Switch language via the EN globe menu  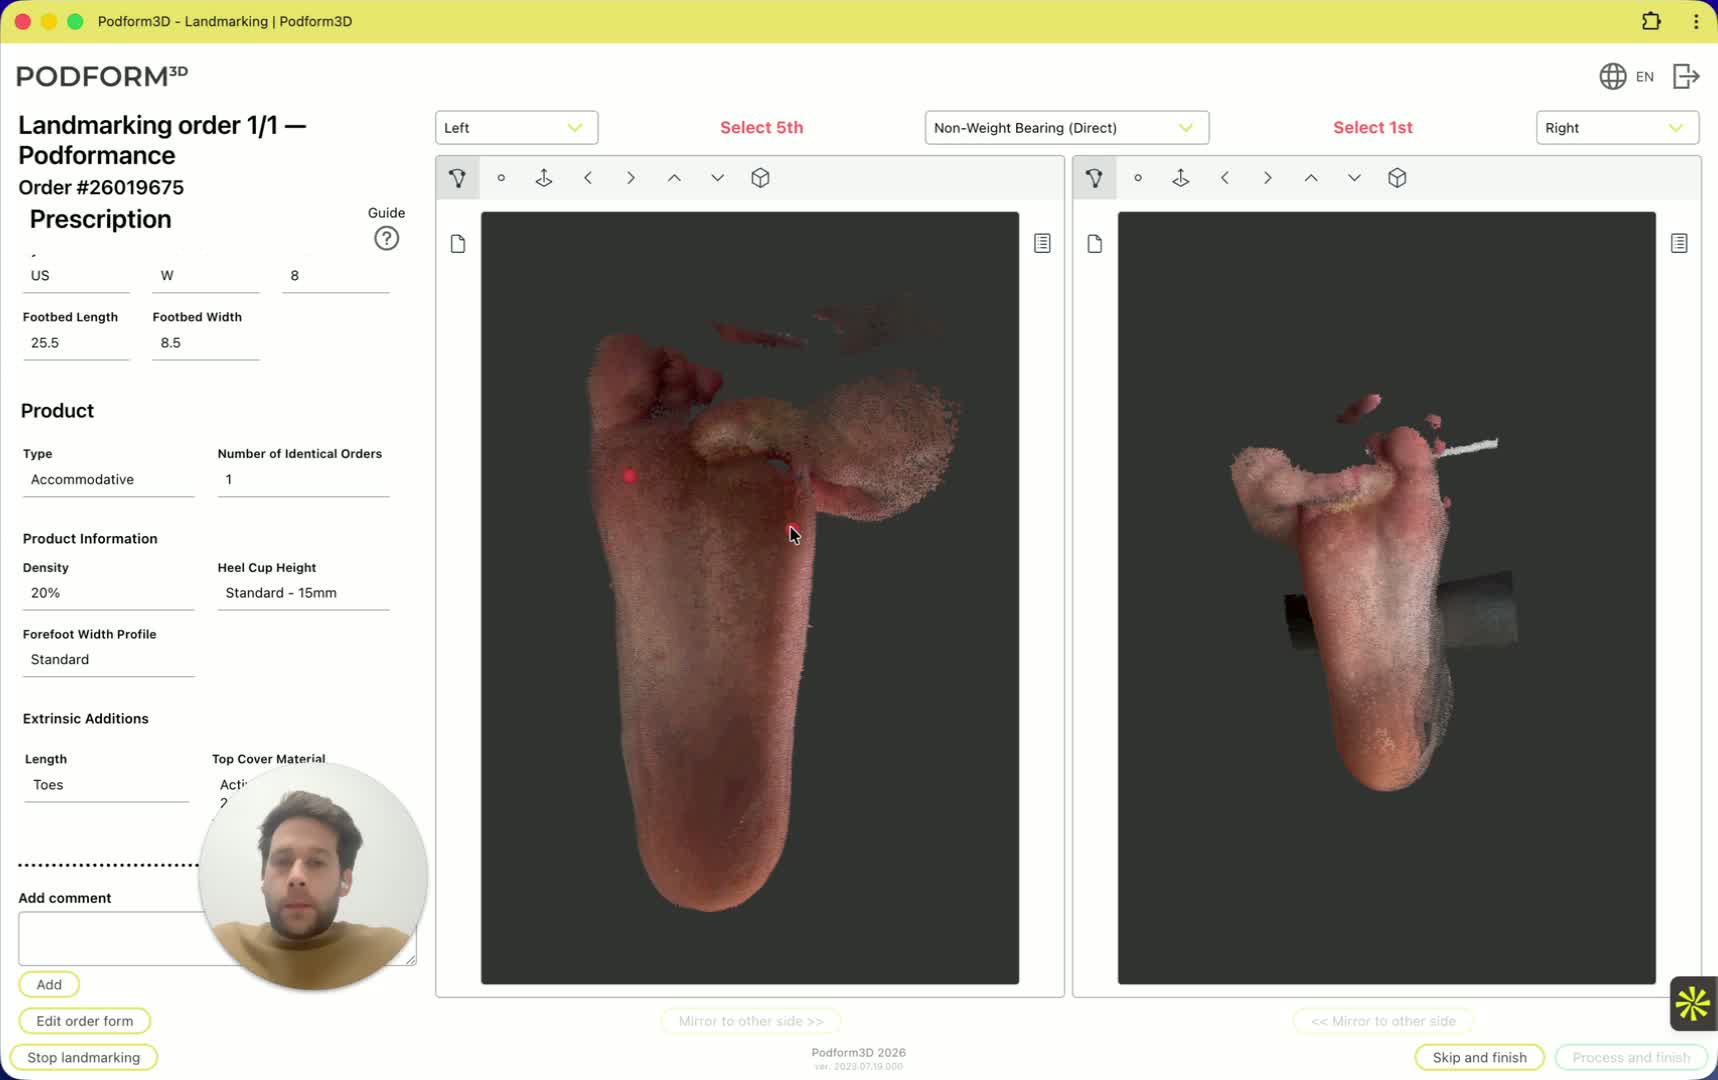[1626, 76]
